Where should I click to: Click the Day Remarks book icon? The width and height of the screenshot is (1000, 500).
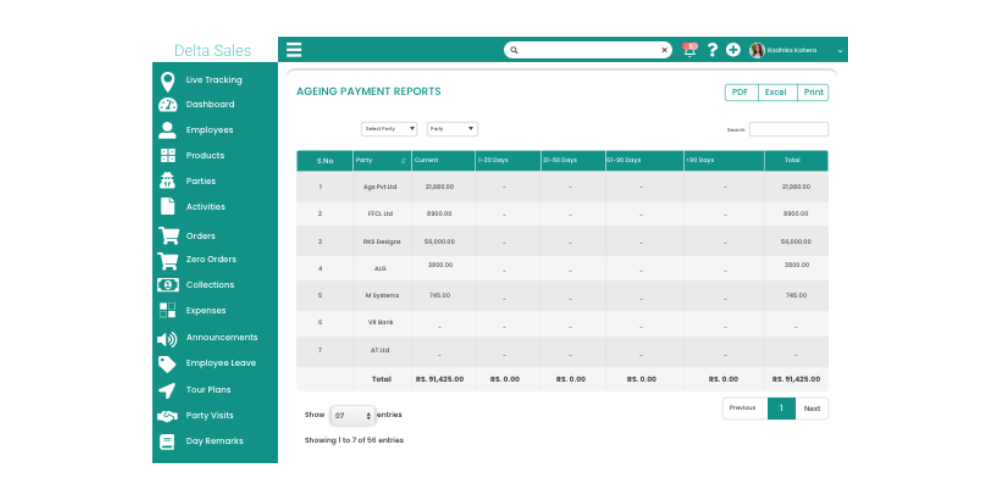click(x=167, y=442)
